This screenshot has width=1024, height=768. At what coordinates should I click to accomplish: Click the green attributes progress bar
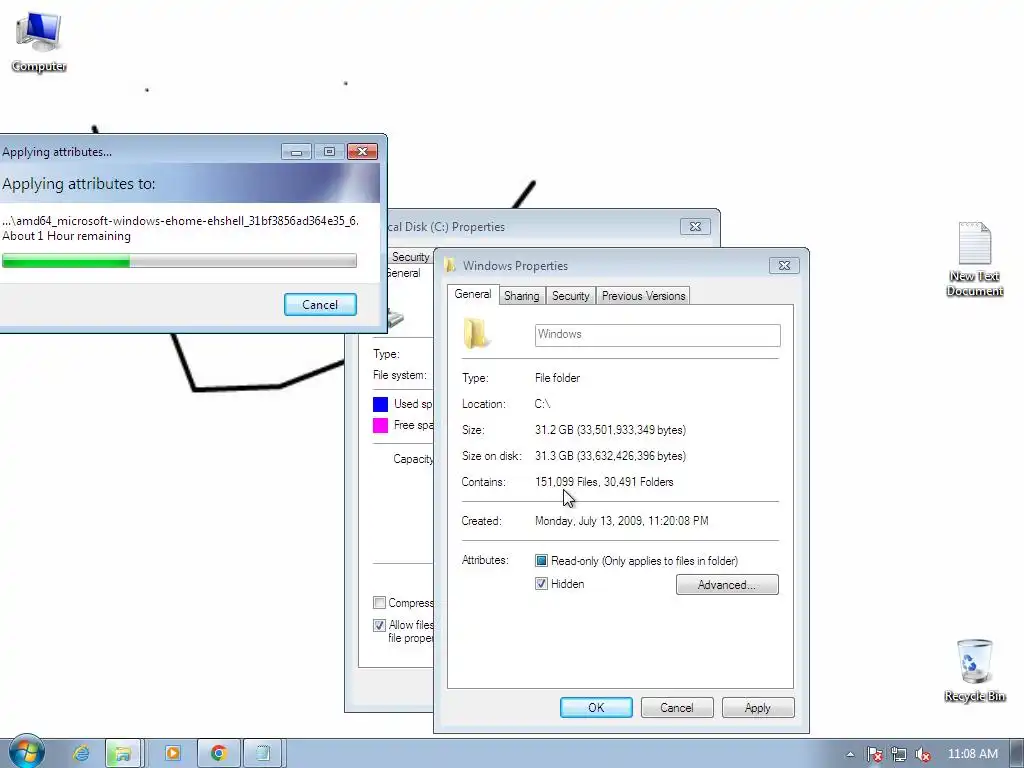point(179,261)
